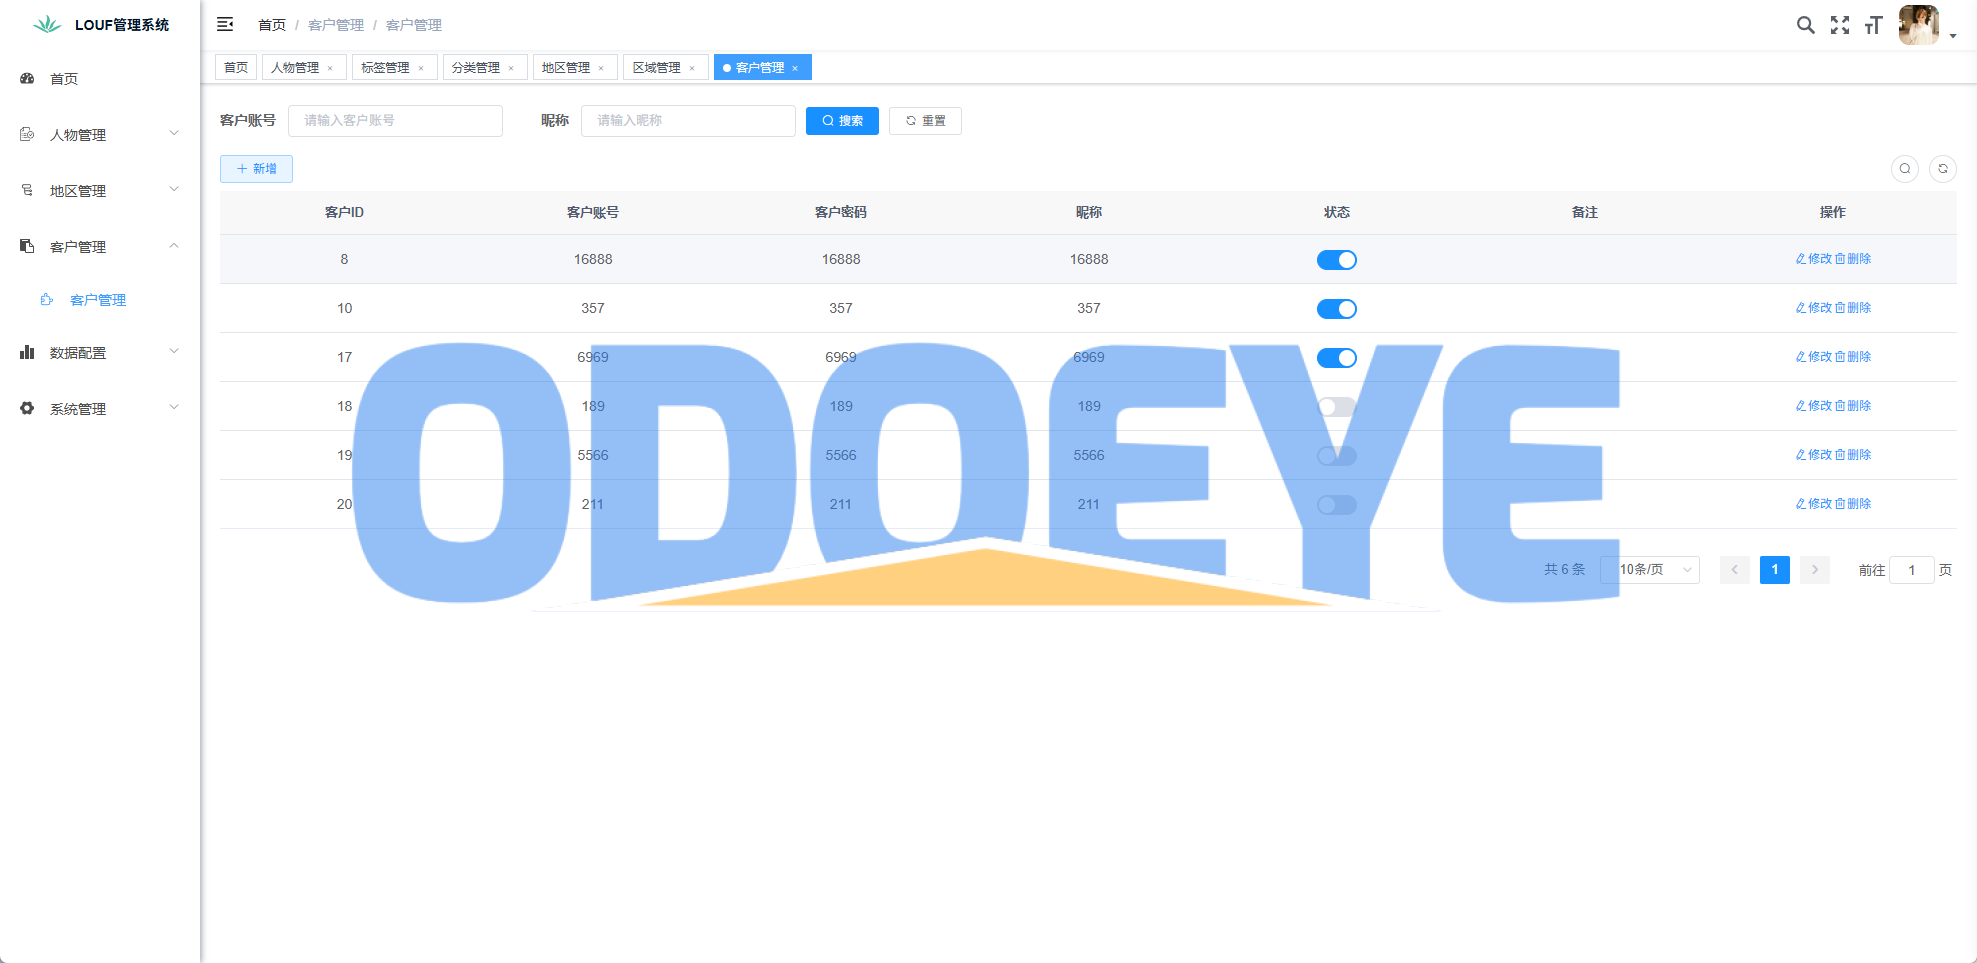Viewport: 1977px width, 963px height.
Task: Open the header search magnifier icon
Action: click(x=1805, y=25)
